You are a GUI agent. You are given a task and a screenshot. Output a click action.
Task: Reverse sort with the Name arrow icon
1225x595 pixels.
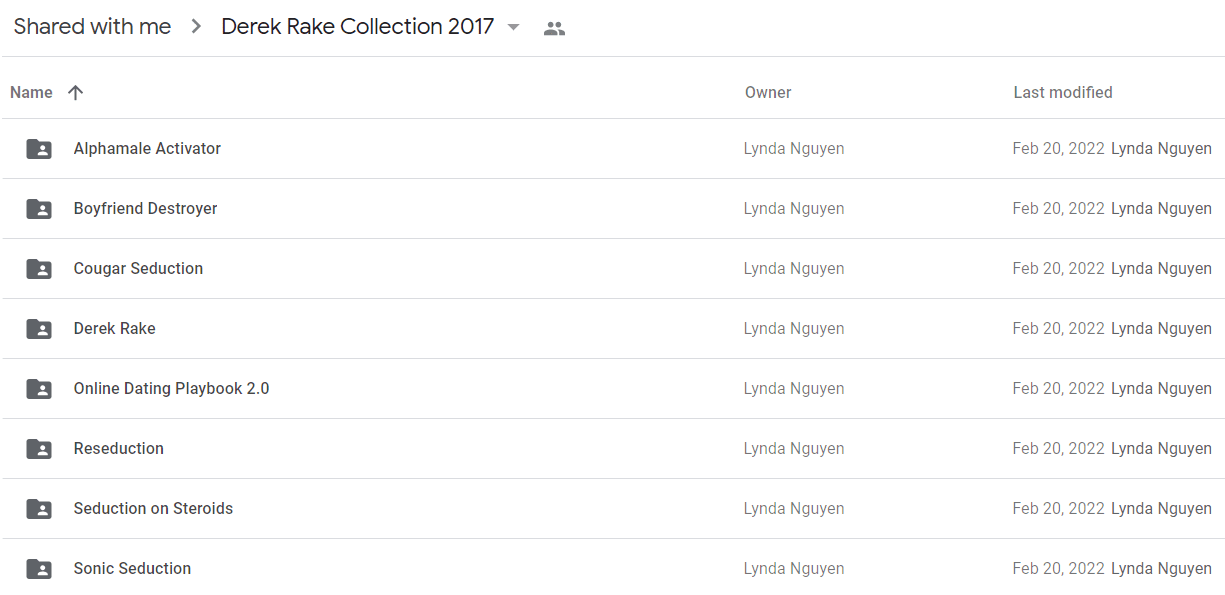click(x=75, y=92)
